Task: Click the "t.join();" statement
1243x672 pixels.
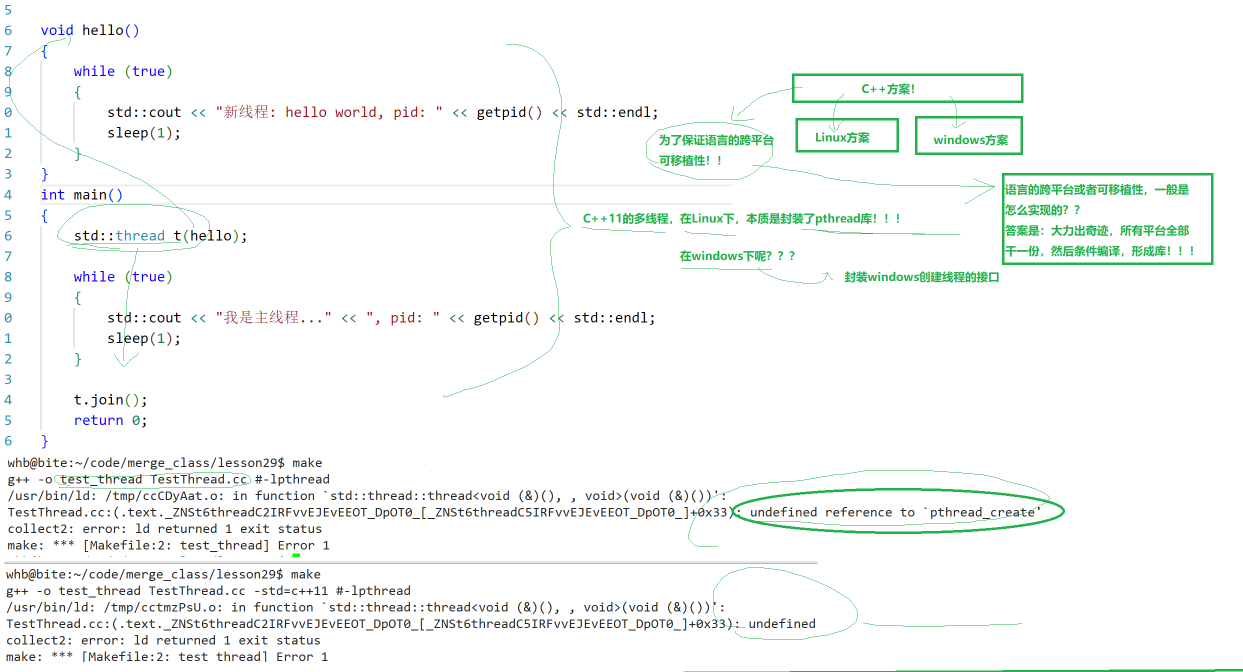Action: (111, 400)
